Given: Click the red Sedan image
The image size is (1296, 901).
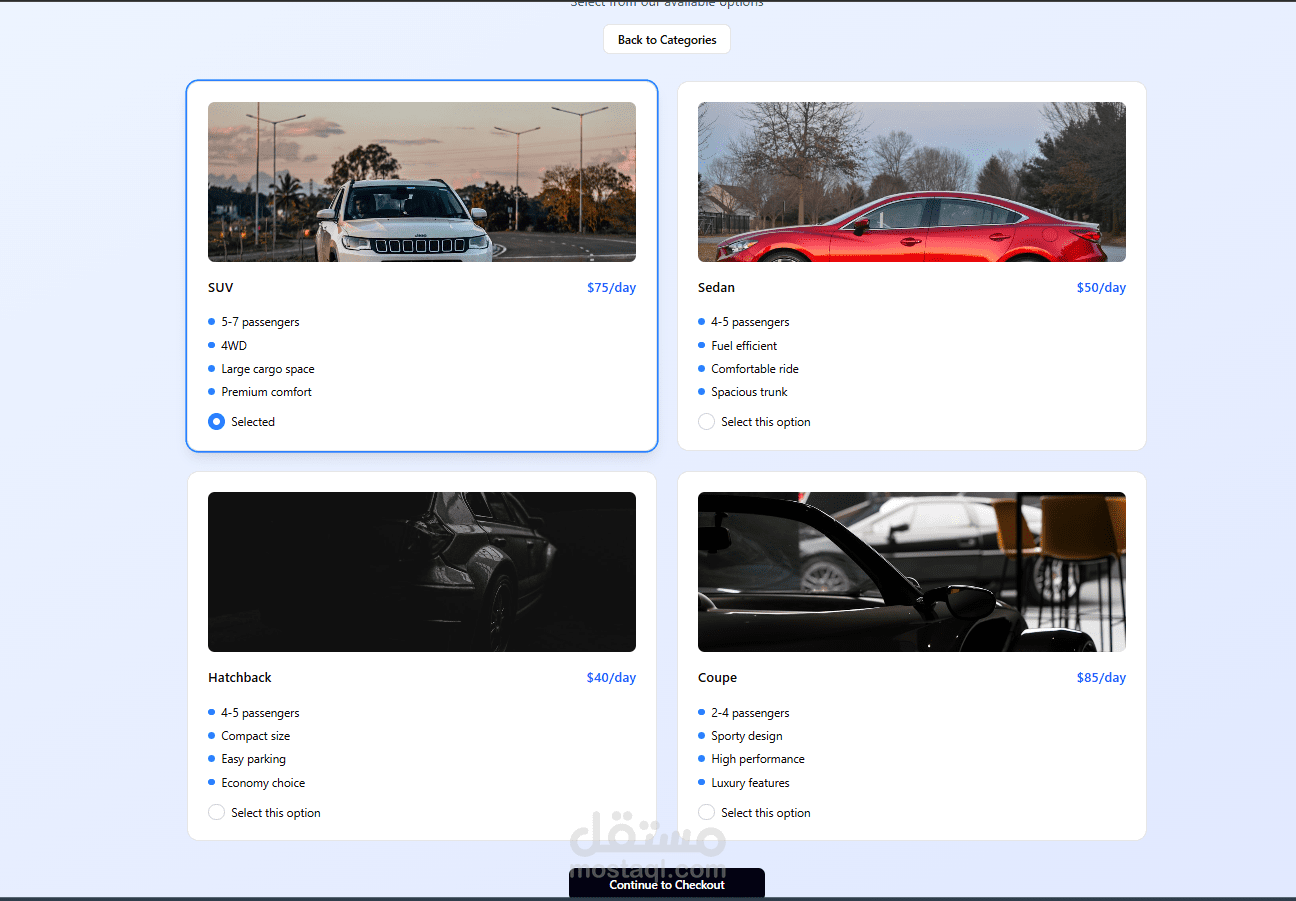Looking at the screenshot, I should [x=911, y=181].
